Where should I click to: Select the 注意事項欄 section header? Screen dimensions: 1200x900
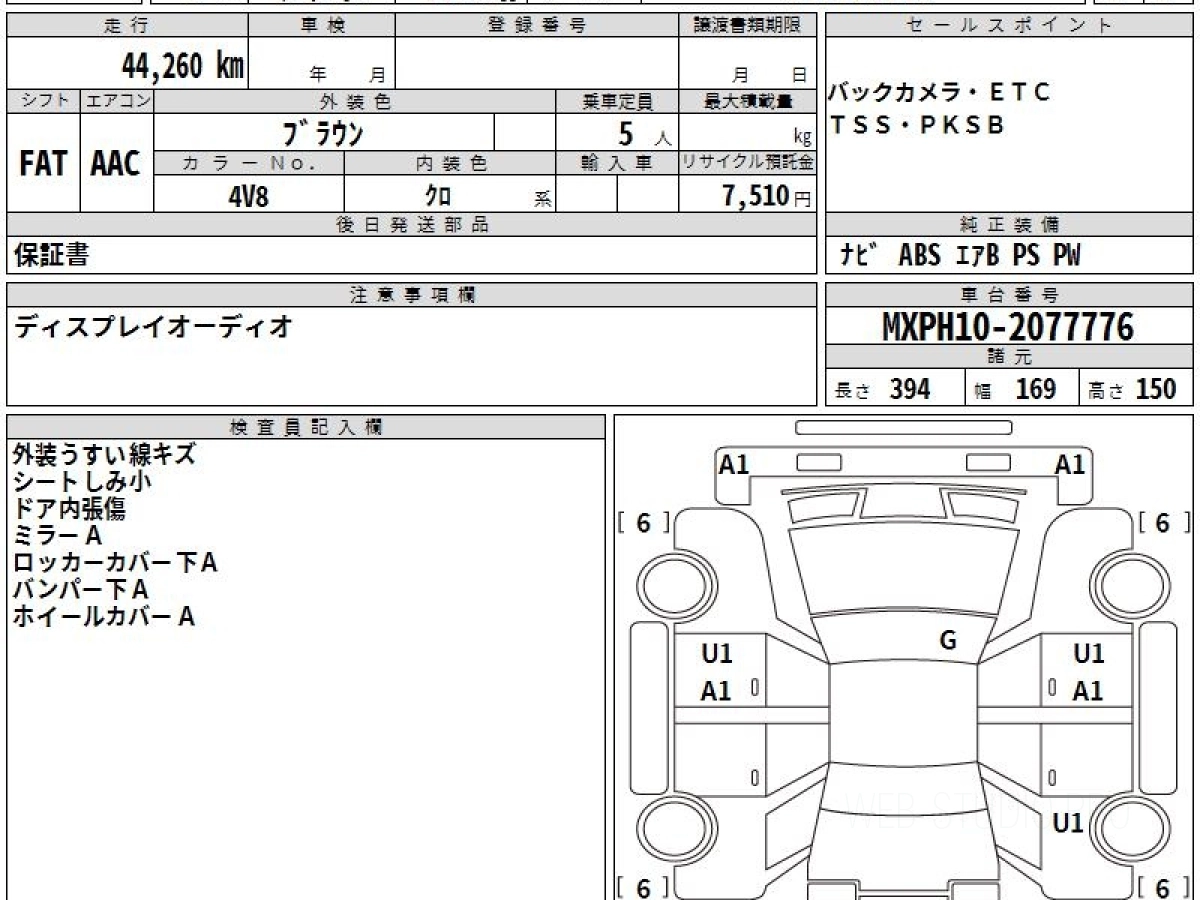tap(412, 295)
